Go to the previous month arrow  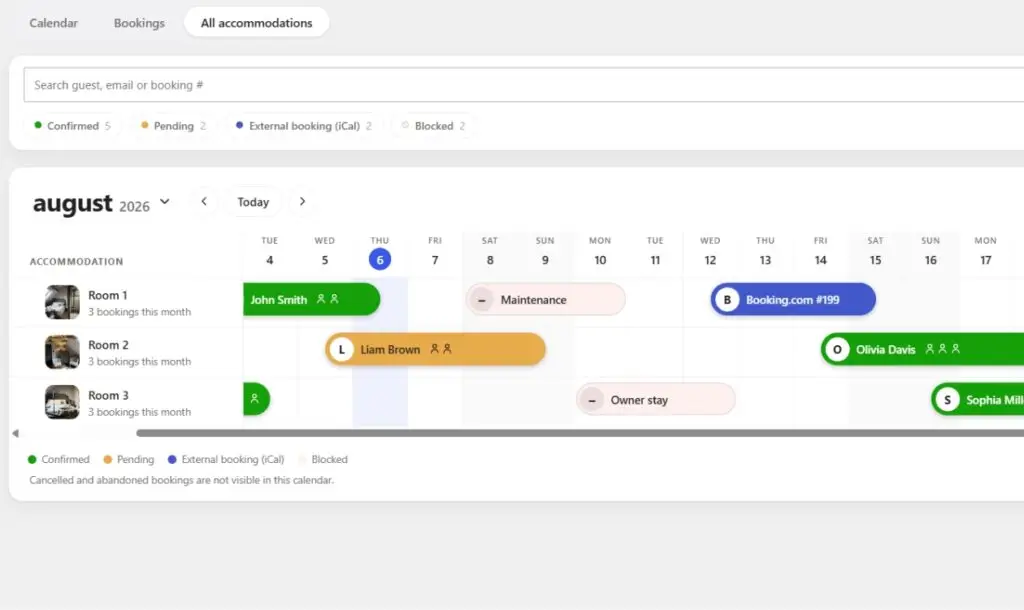(x=204, y=202)
